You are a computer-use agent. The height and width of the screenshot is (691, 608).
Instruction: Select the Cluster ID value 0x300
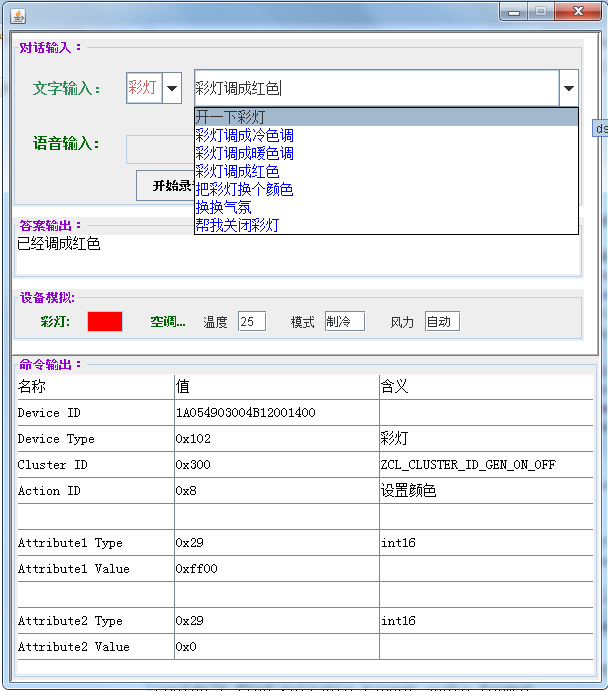point(277,464)
